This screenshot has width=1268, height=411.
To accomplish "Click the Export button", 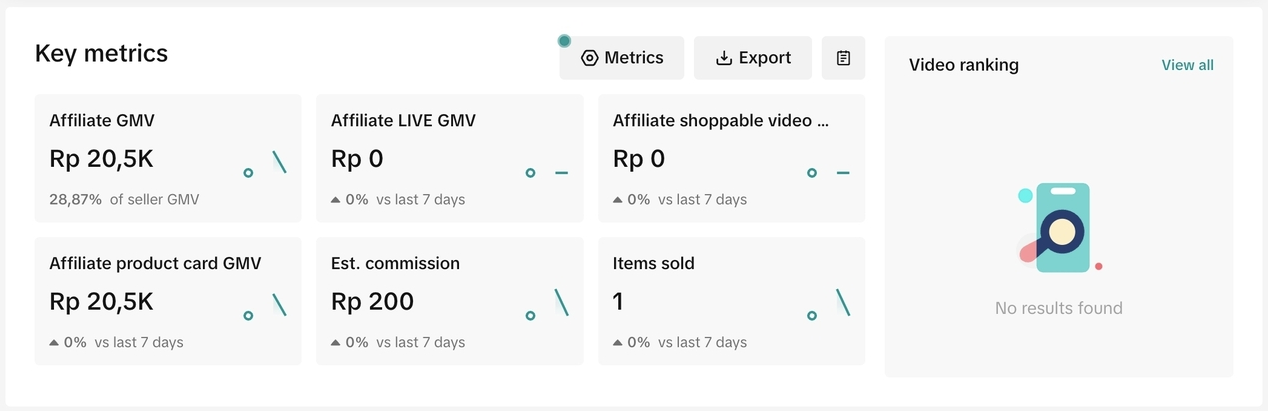I will 753,58.
